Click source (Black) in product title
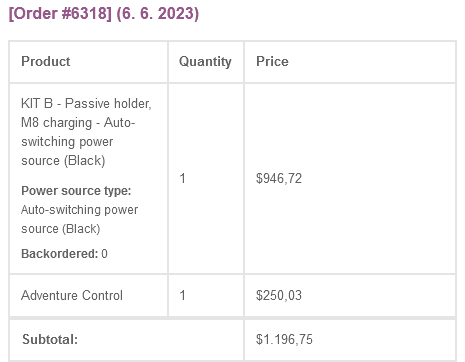The width and height of the screenshot is (465, 362). (63, 161)
